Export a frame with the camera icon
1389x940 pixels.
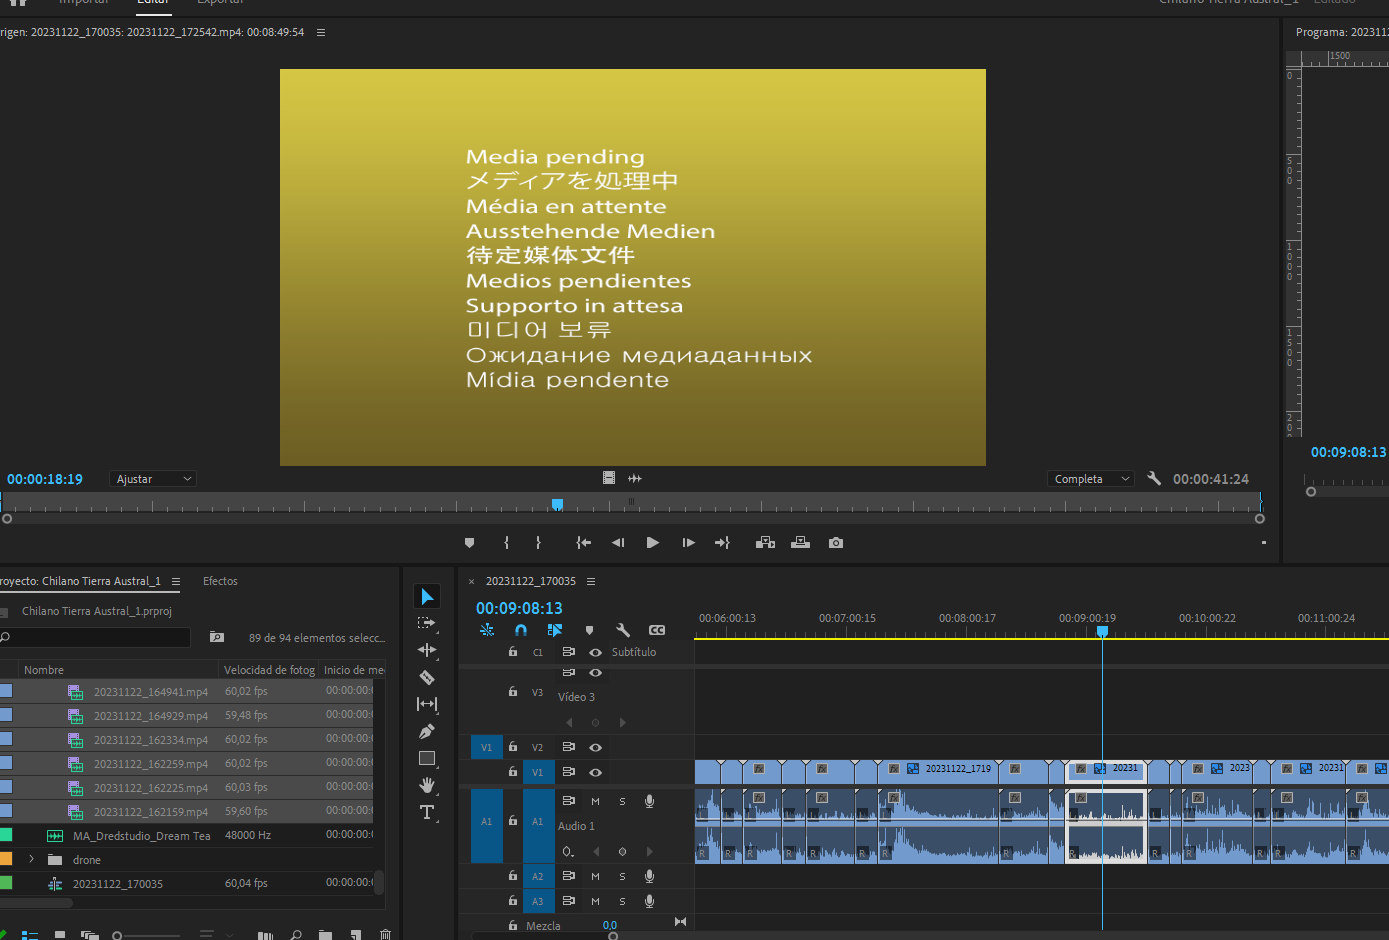836,542
